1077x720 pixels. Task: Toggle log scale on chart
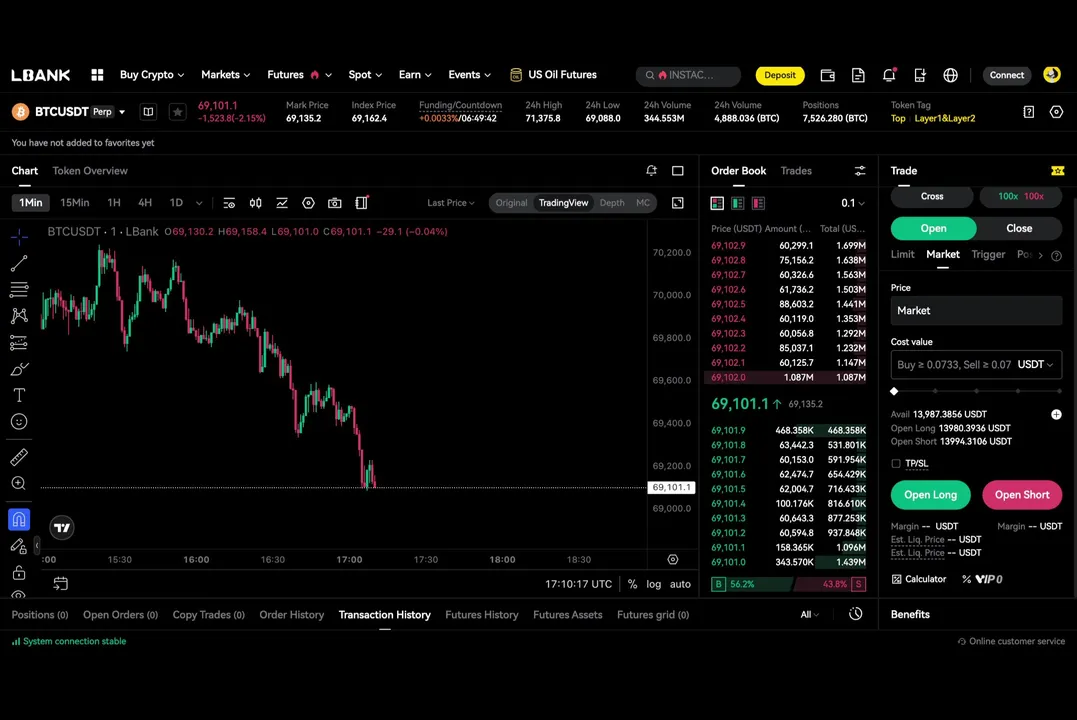click(x=653, y=584)
